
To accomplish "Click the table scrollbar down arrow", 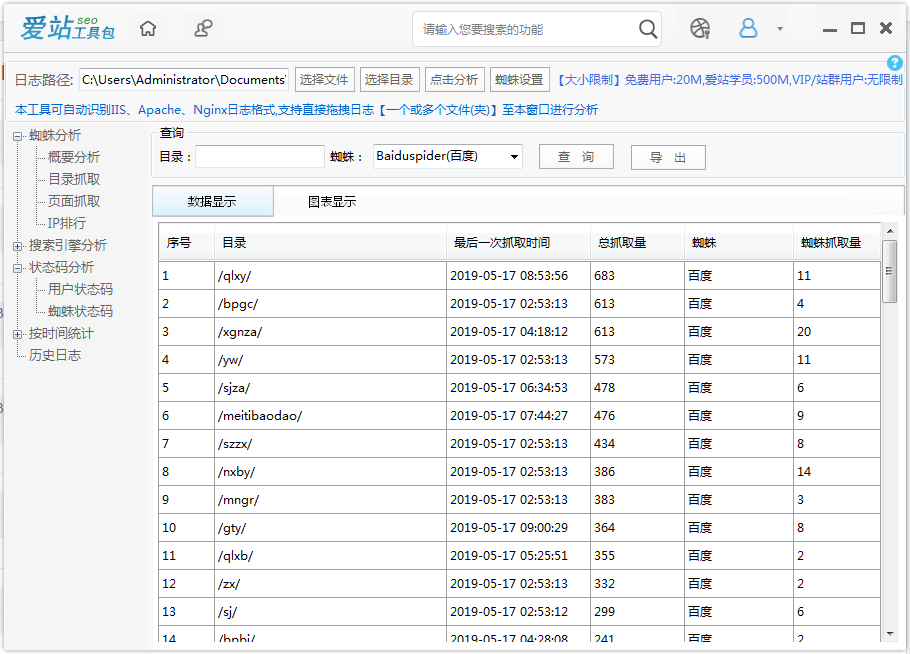I will tap(890, 634).
